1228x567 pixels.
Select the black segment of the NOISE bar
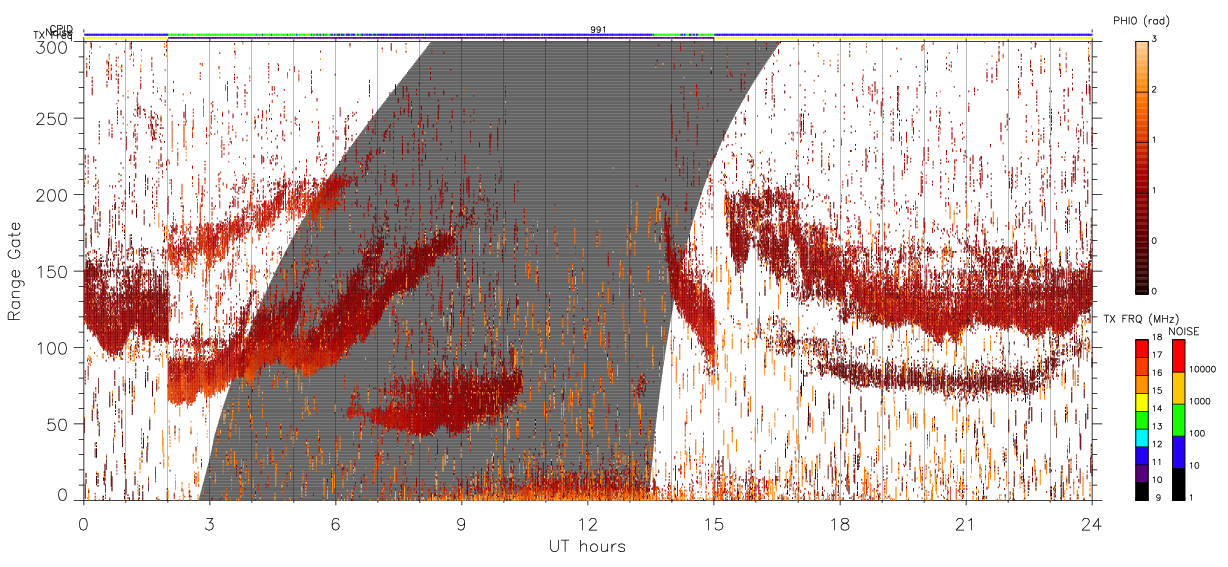(x=1179, y=484)
